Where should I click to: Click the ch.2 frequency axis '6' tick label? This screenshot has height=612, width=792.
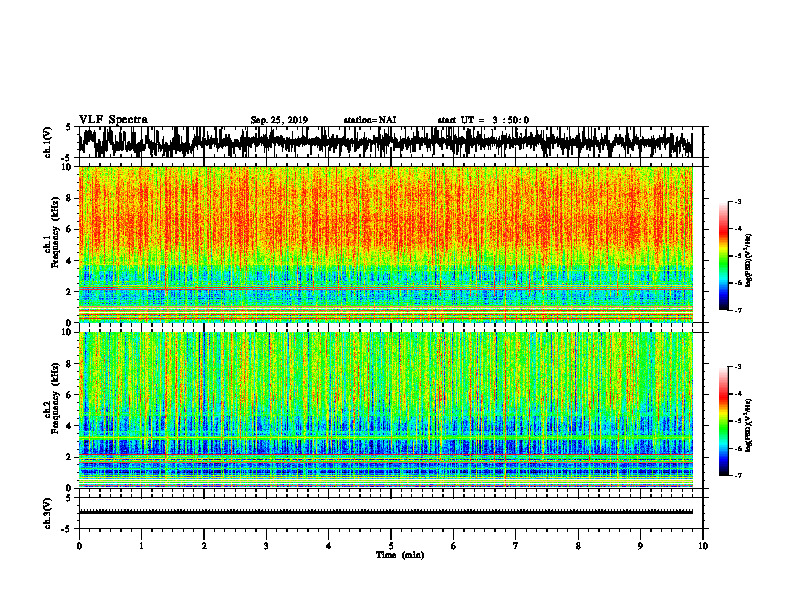[x=69, y=394]
